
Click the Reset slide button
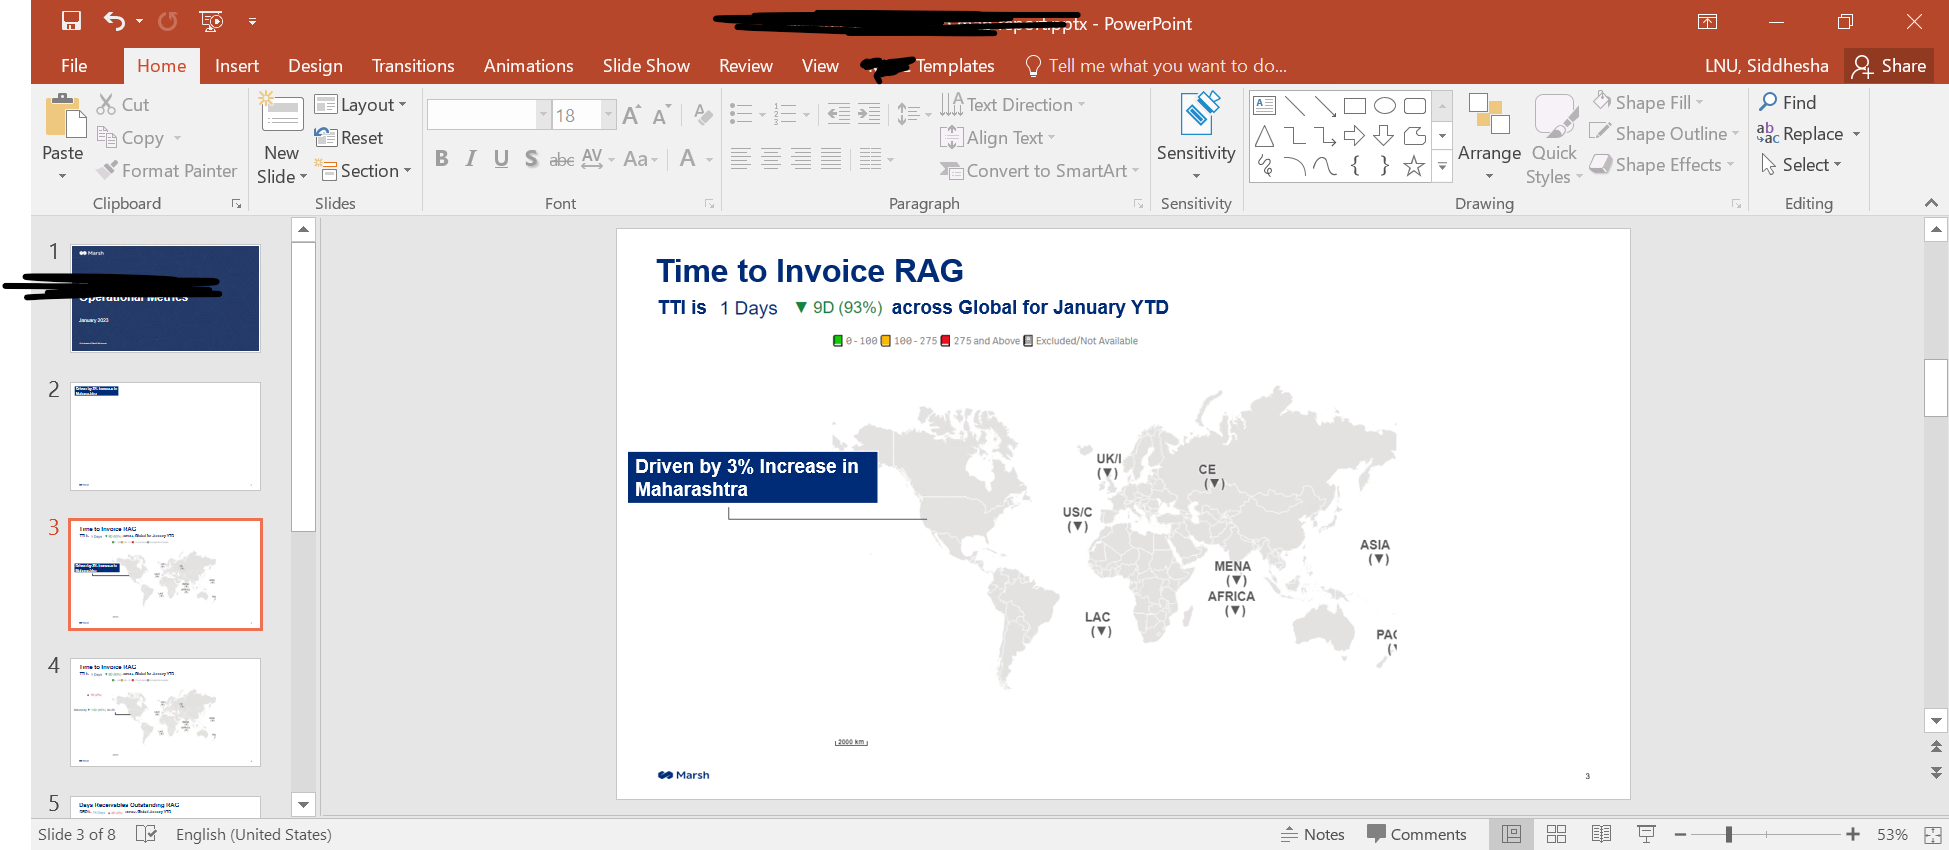pos(350,138)
